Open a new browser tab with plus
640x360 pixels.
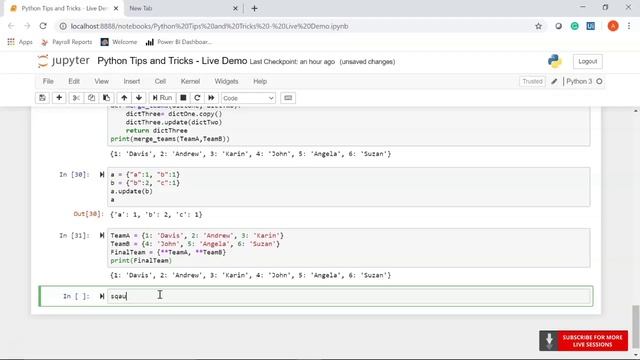[x=254, y=8]
